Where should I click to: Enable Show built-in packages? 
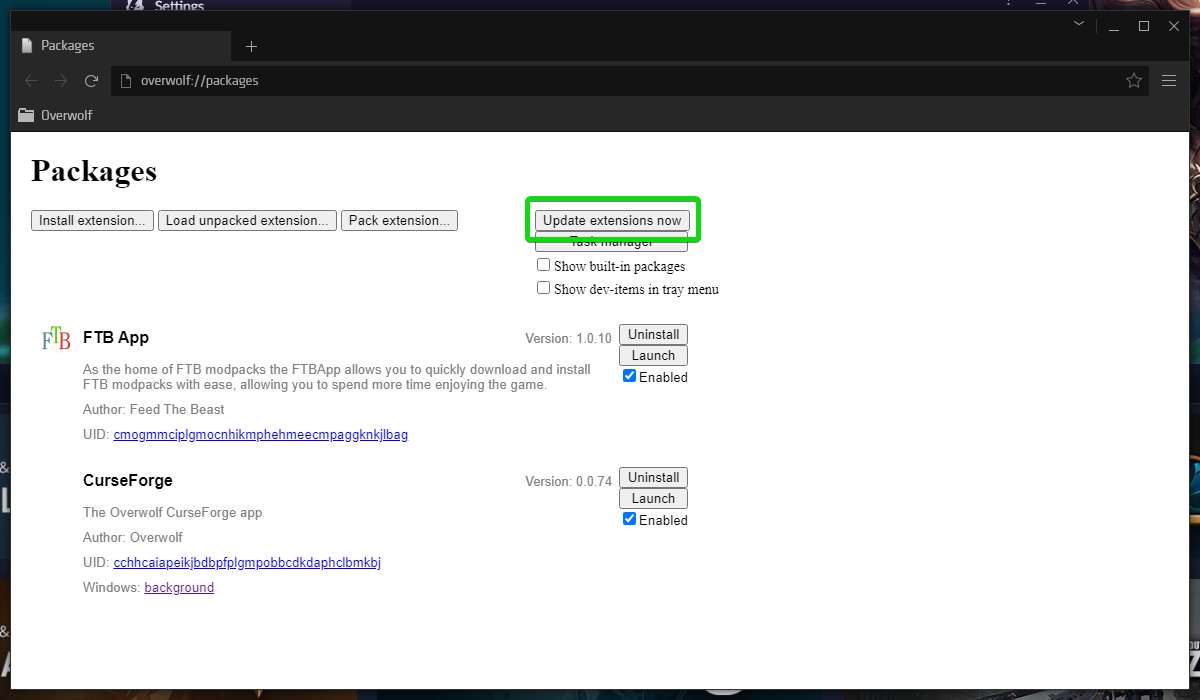(x=544, y=264)
